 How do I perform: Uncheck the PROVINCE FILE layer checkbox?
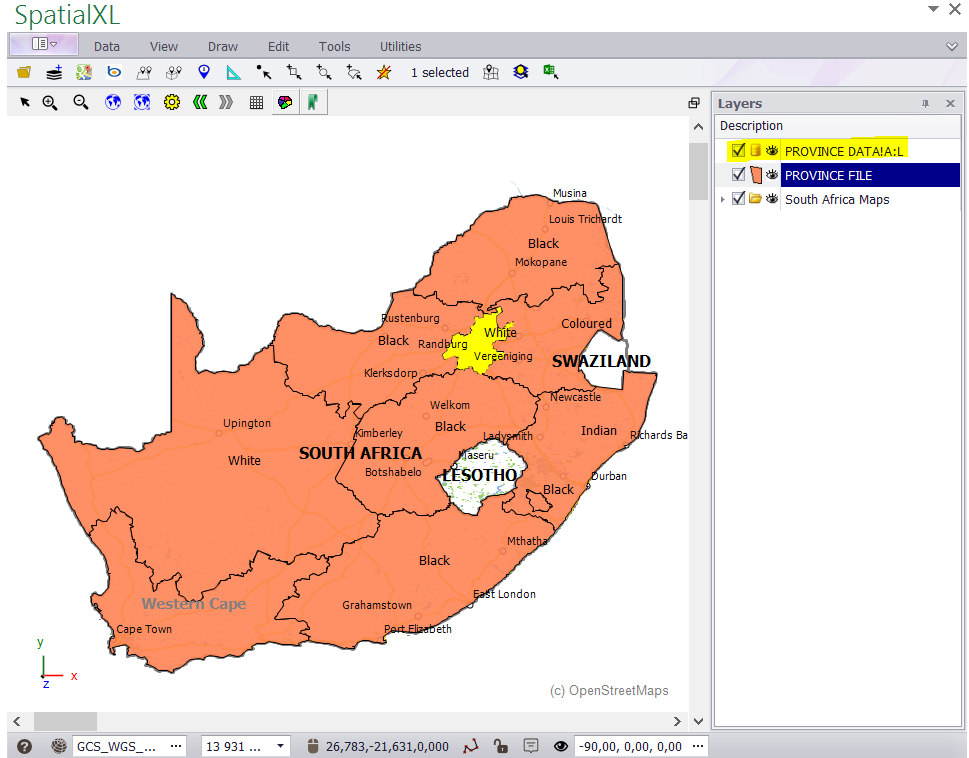point(737,174)
